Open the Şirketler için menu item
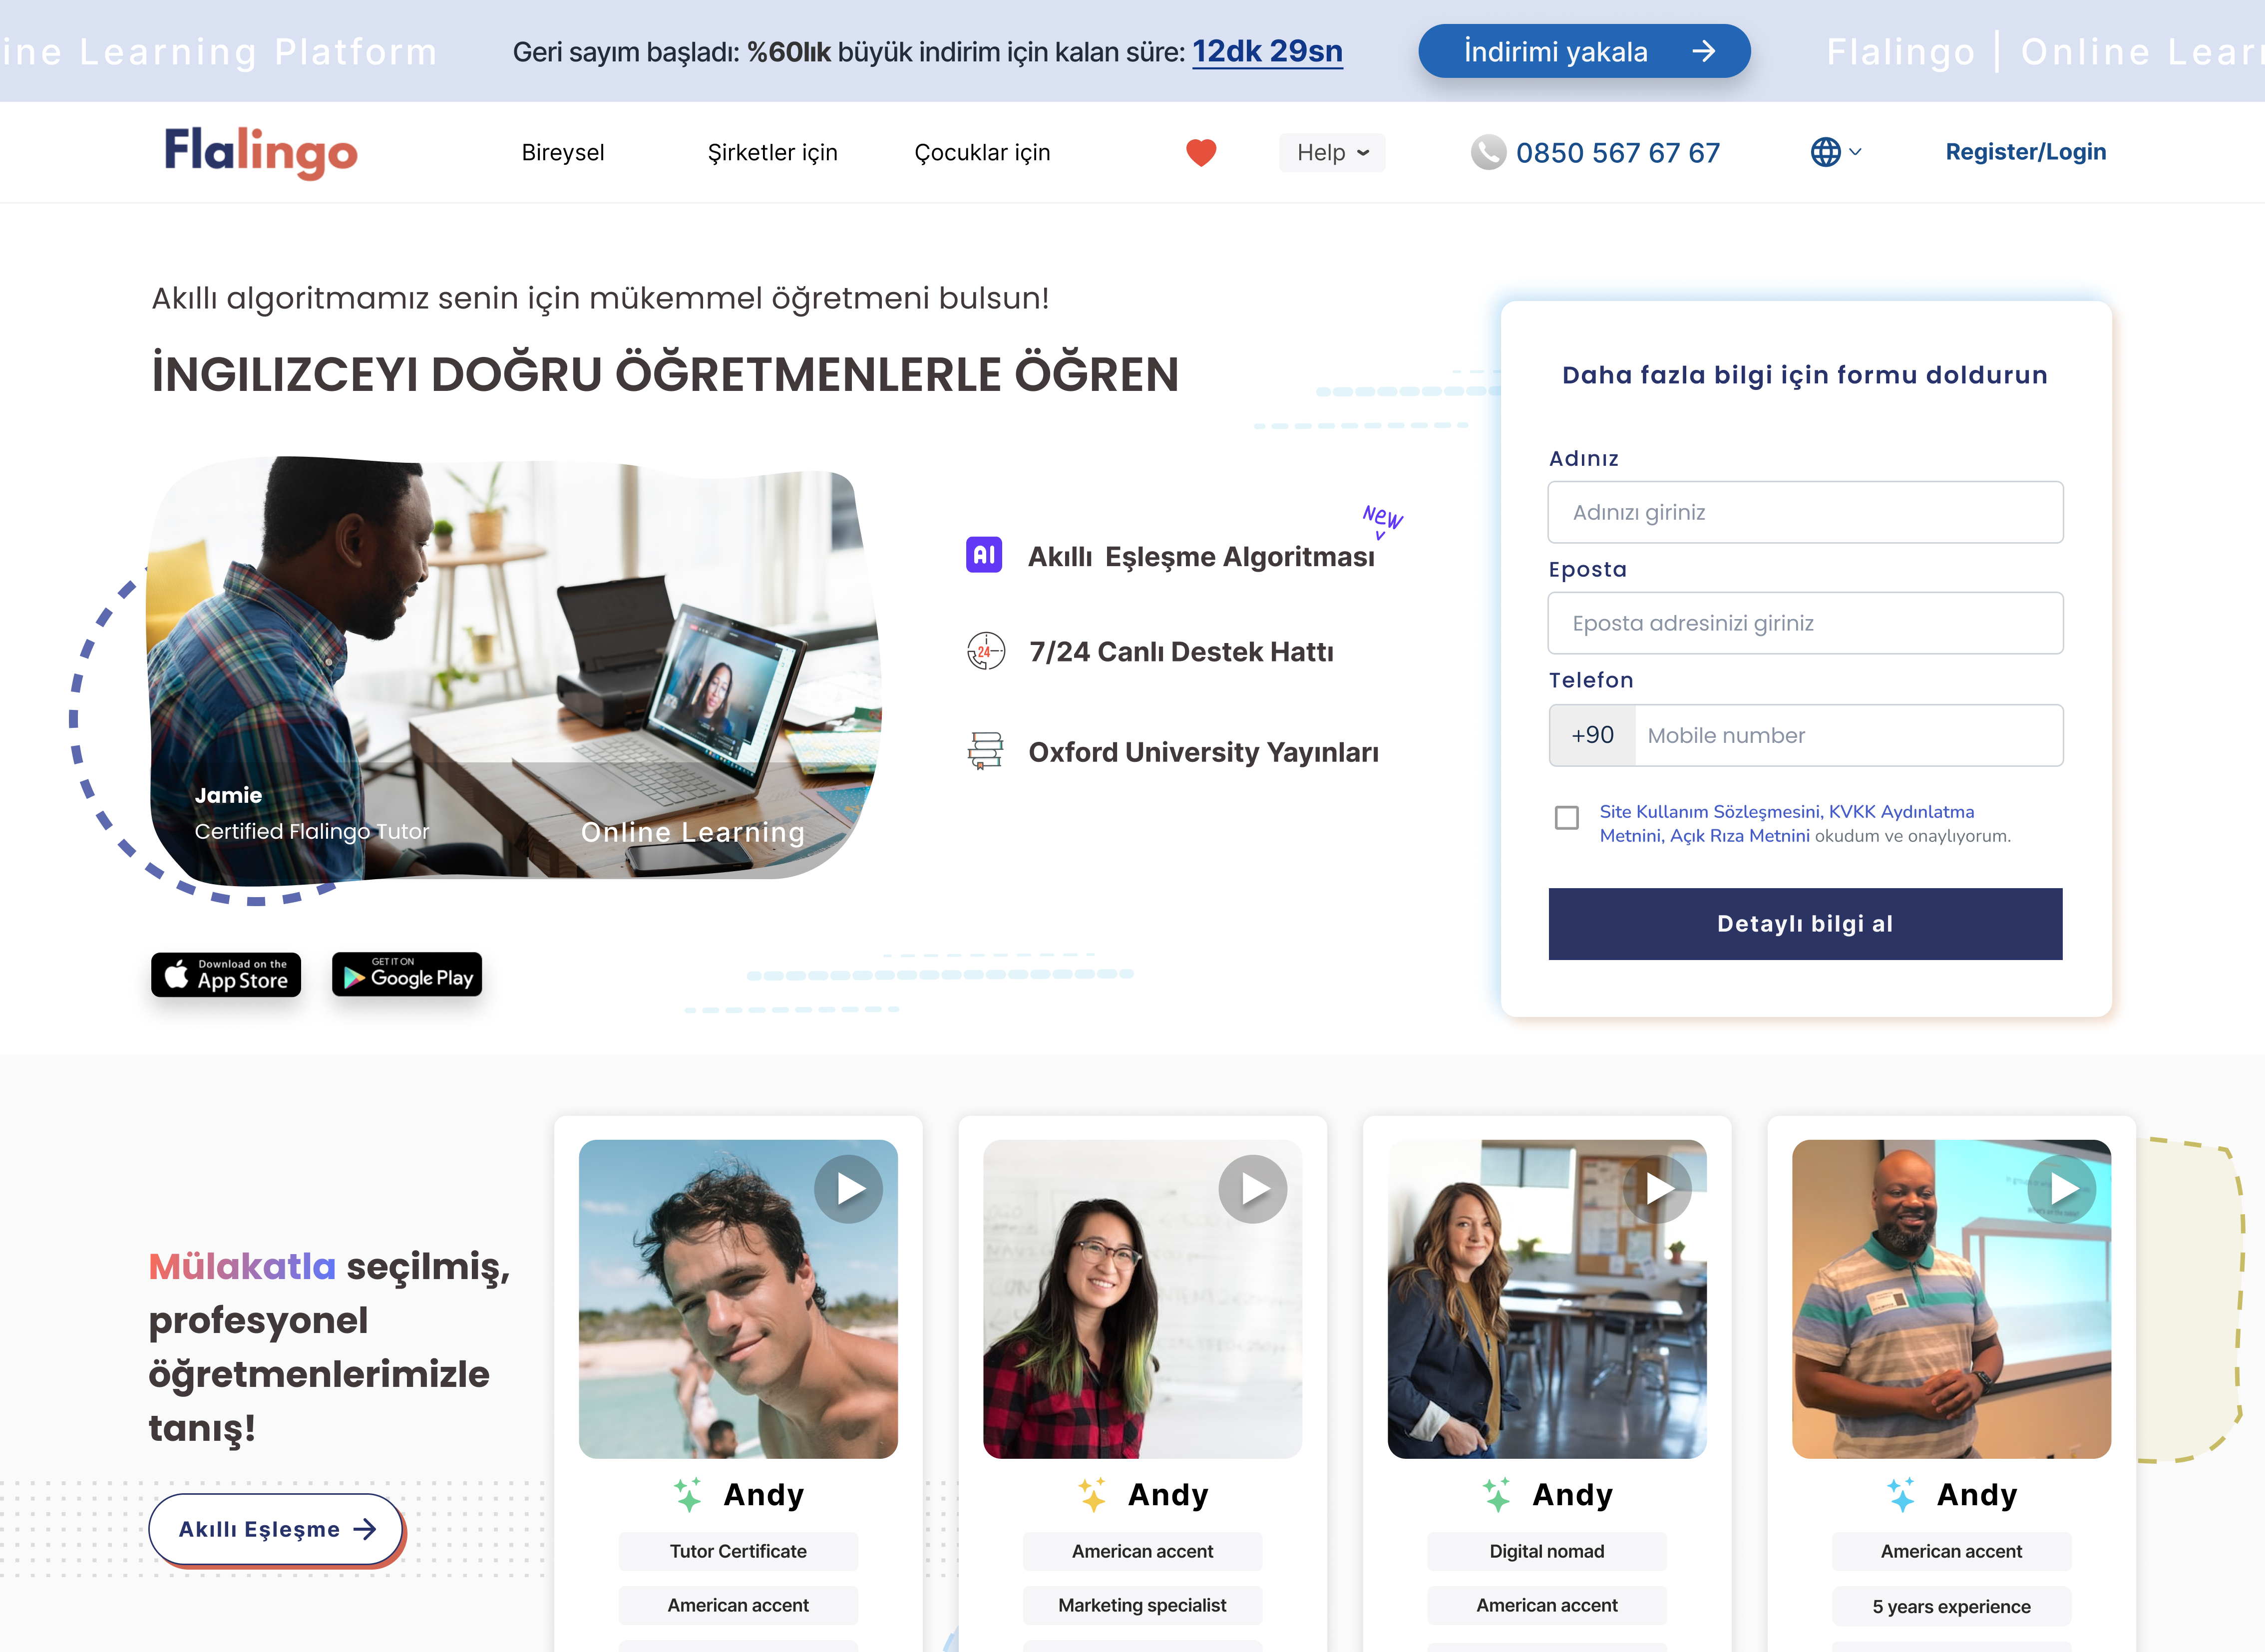The height and width of the screenshot is (1652, 2265). (x=772, y=152)
